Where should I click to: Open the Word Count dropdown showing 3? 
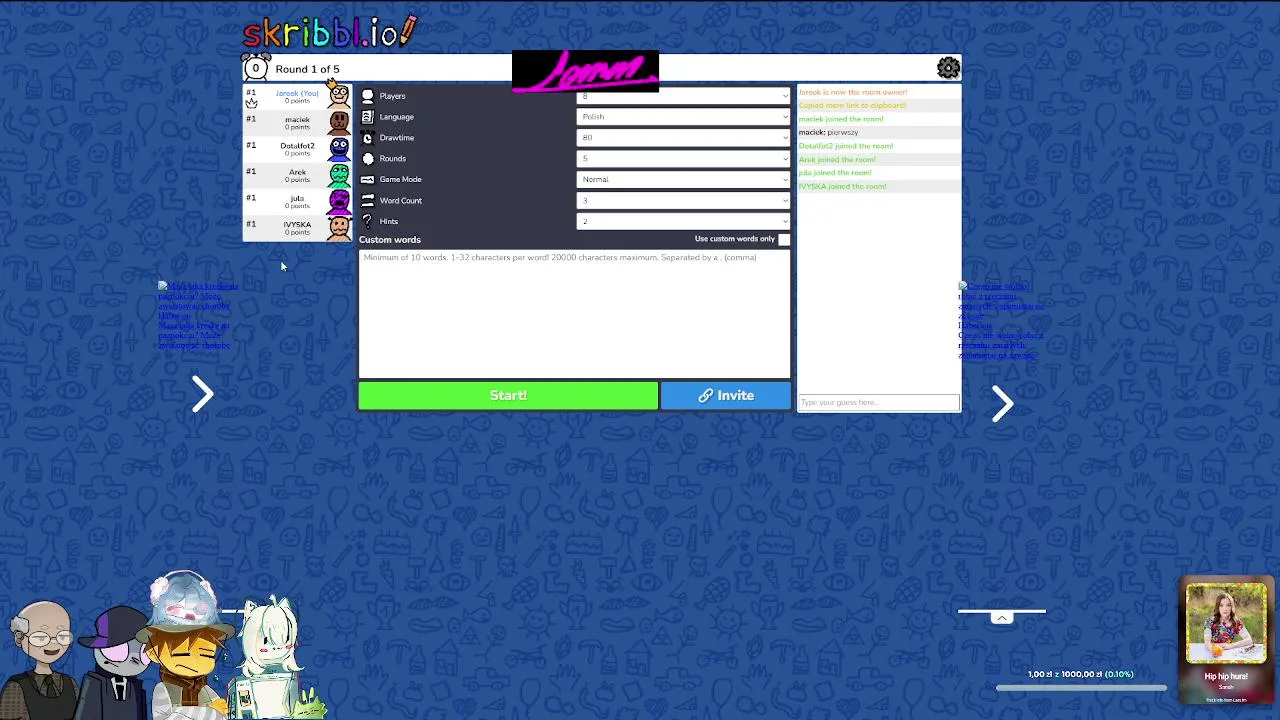[683, 201]
